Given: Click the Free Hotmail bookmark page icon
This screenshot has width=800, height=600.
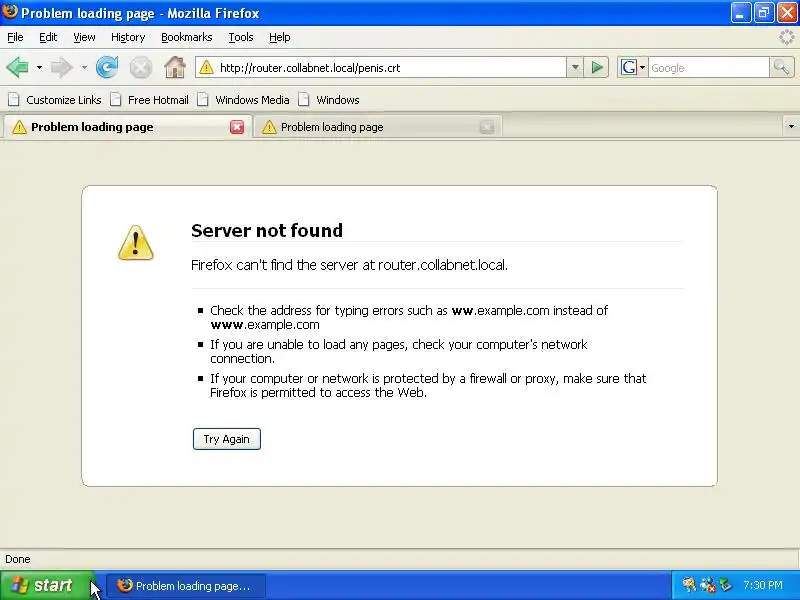Looking at the screenshot, I should pos(116,99).
